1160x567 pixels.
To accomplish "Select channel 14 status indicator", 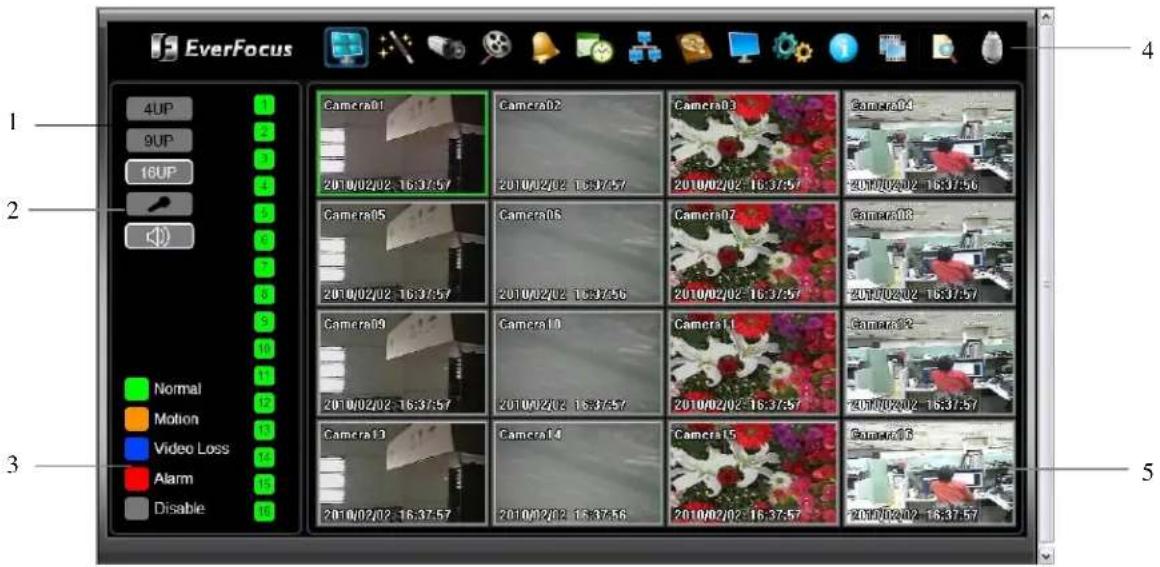I will tap(266, 457).
